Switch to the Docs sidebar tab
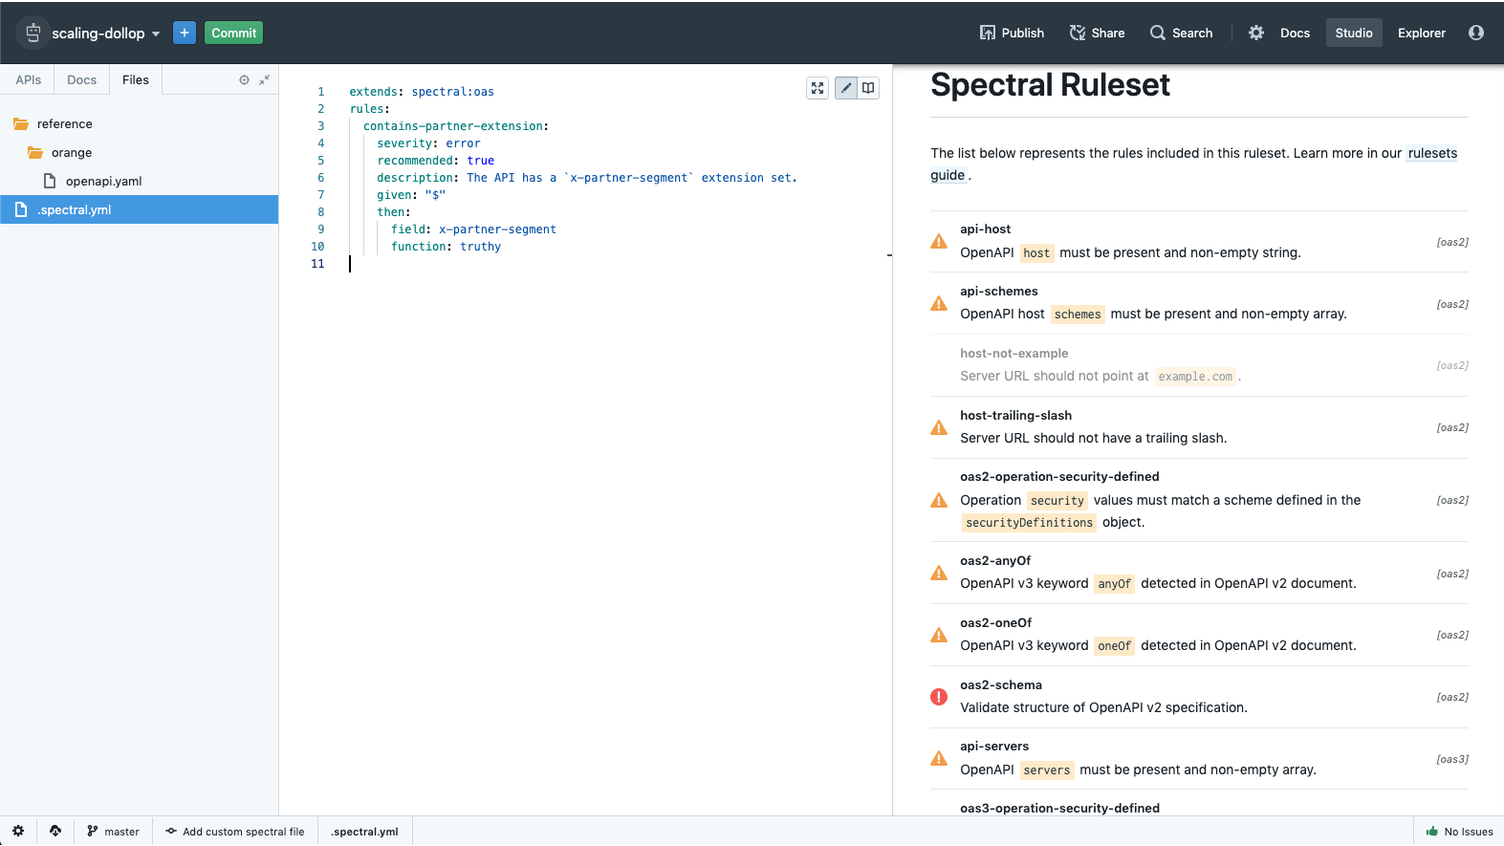1504x846 pixels. pos(82,80)
